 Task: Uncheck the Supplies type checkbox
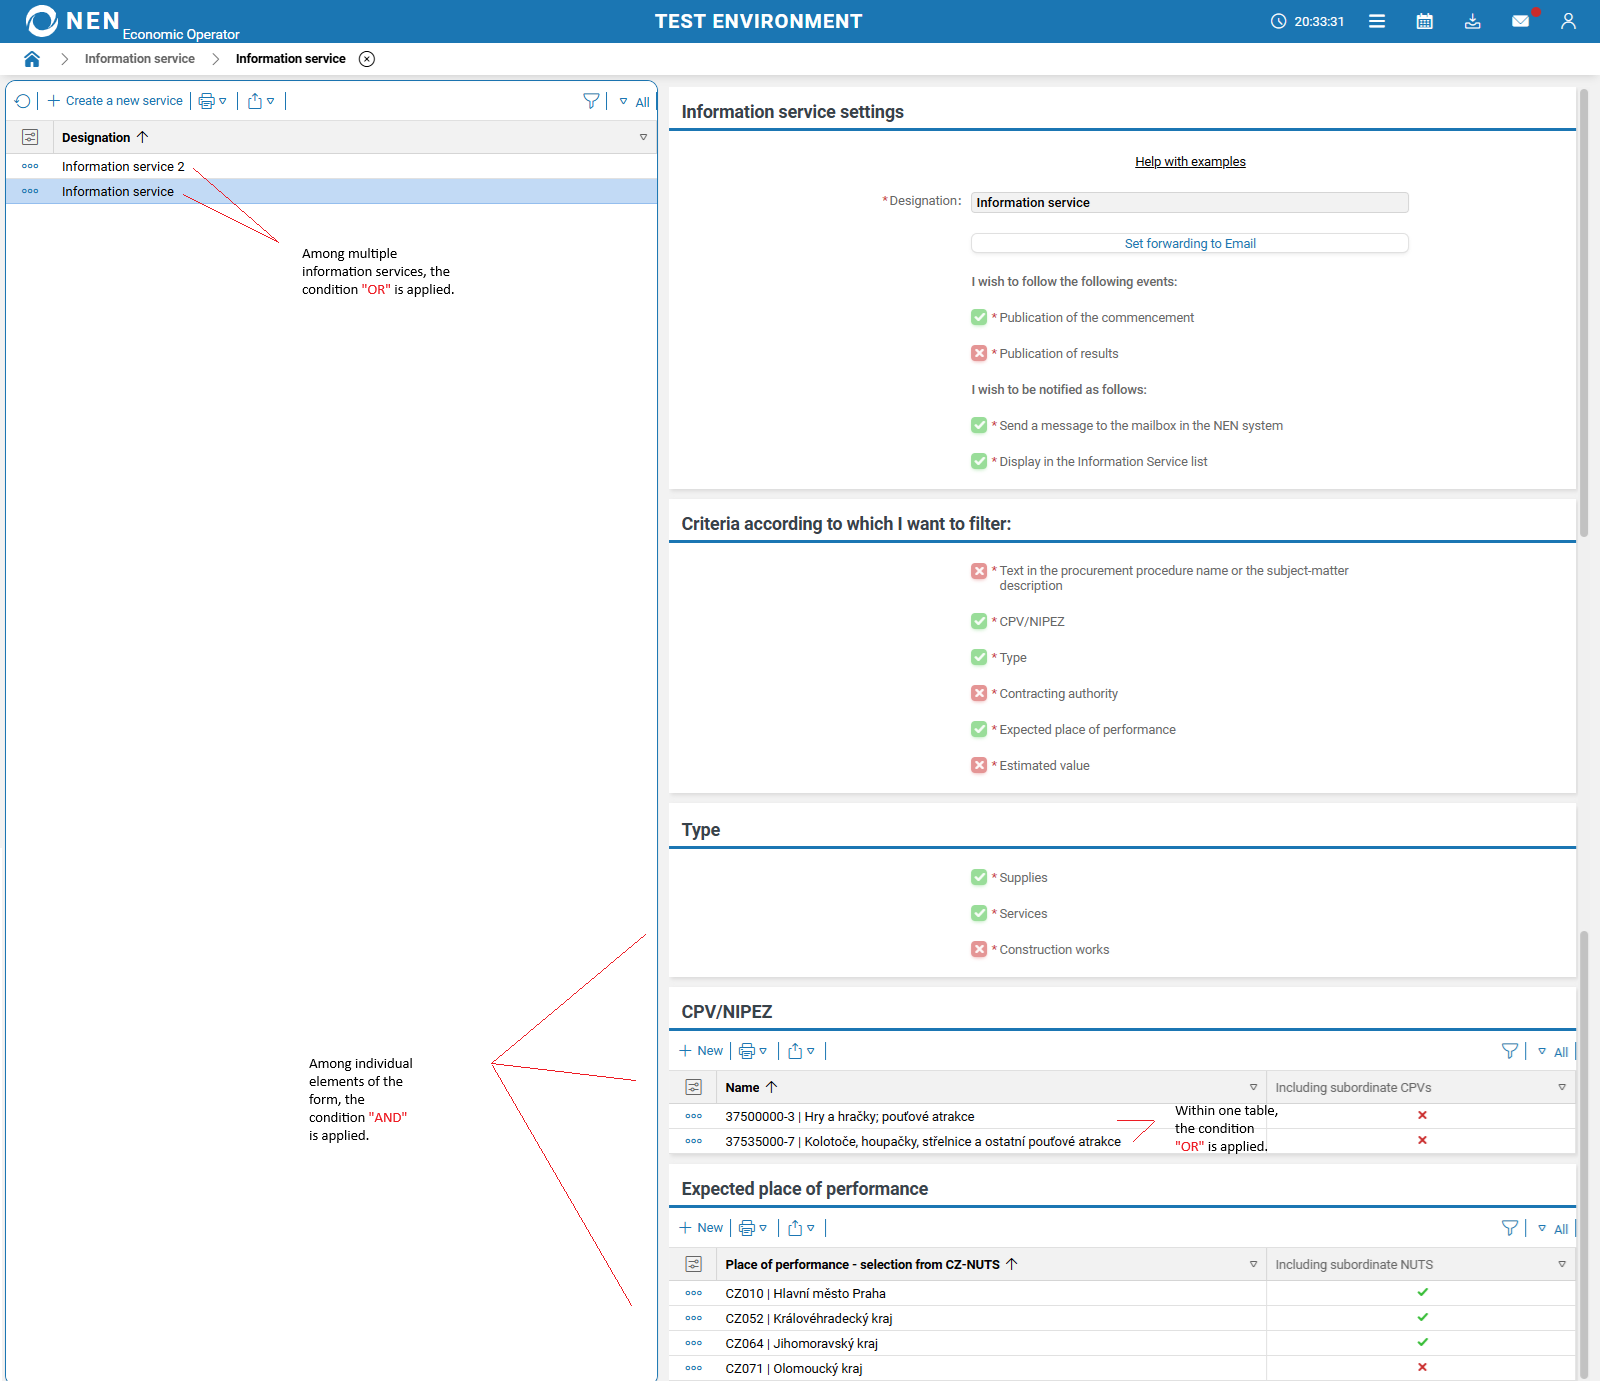click(x=979, y=877)
